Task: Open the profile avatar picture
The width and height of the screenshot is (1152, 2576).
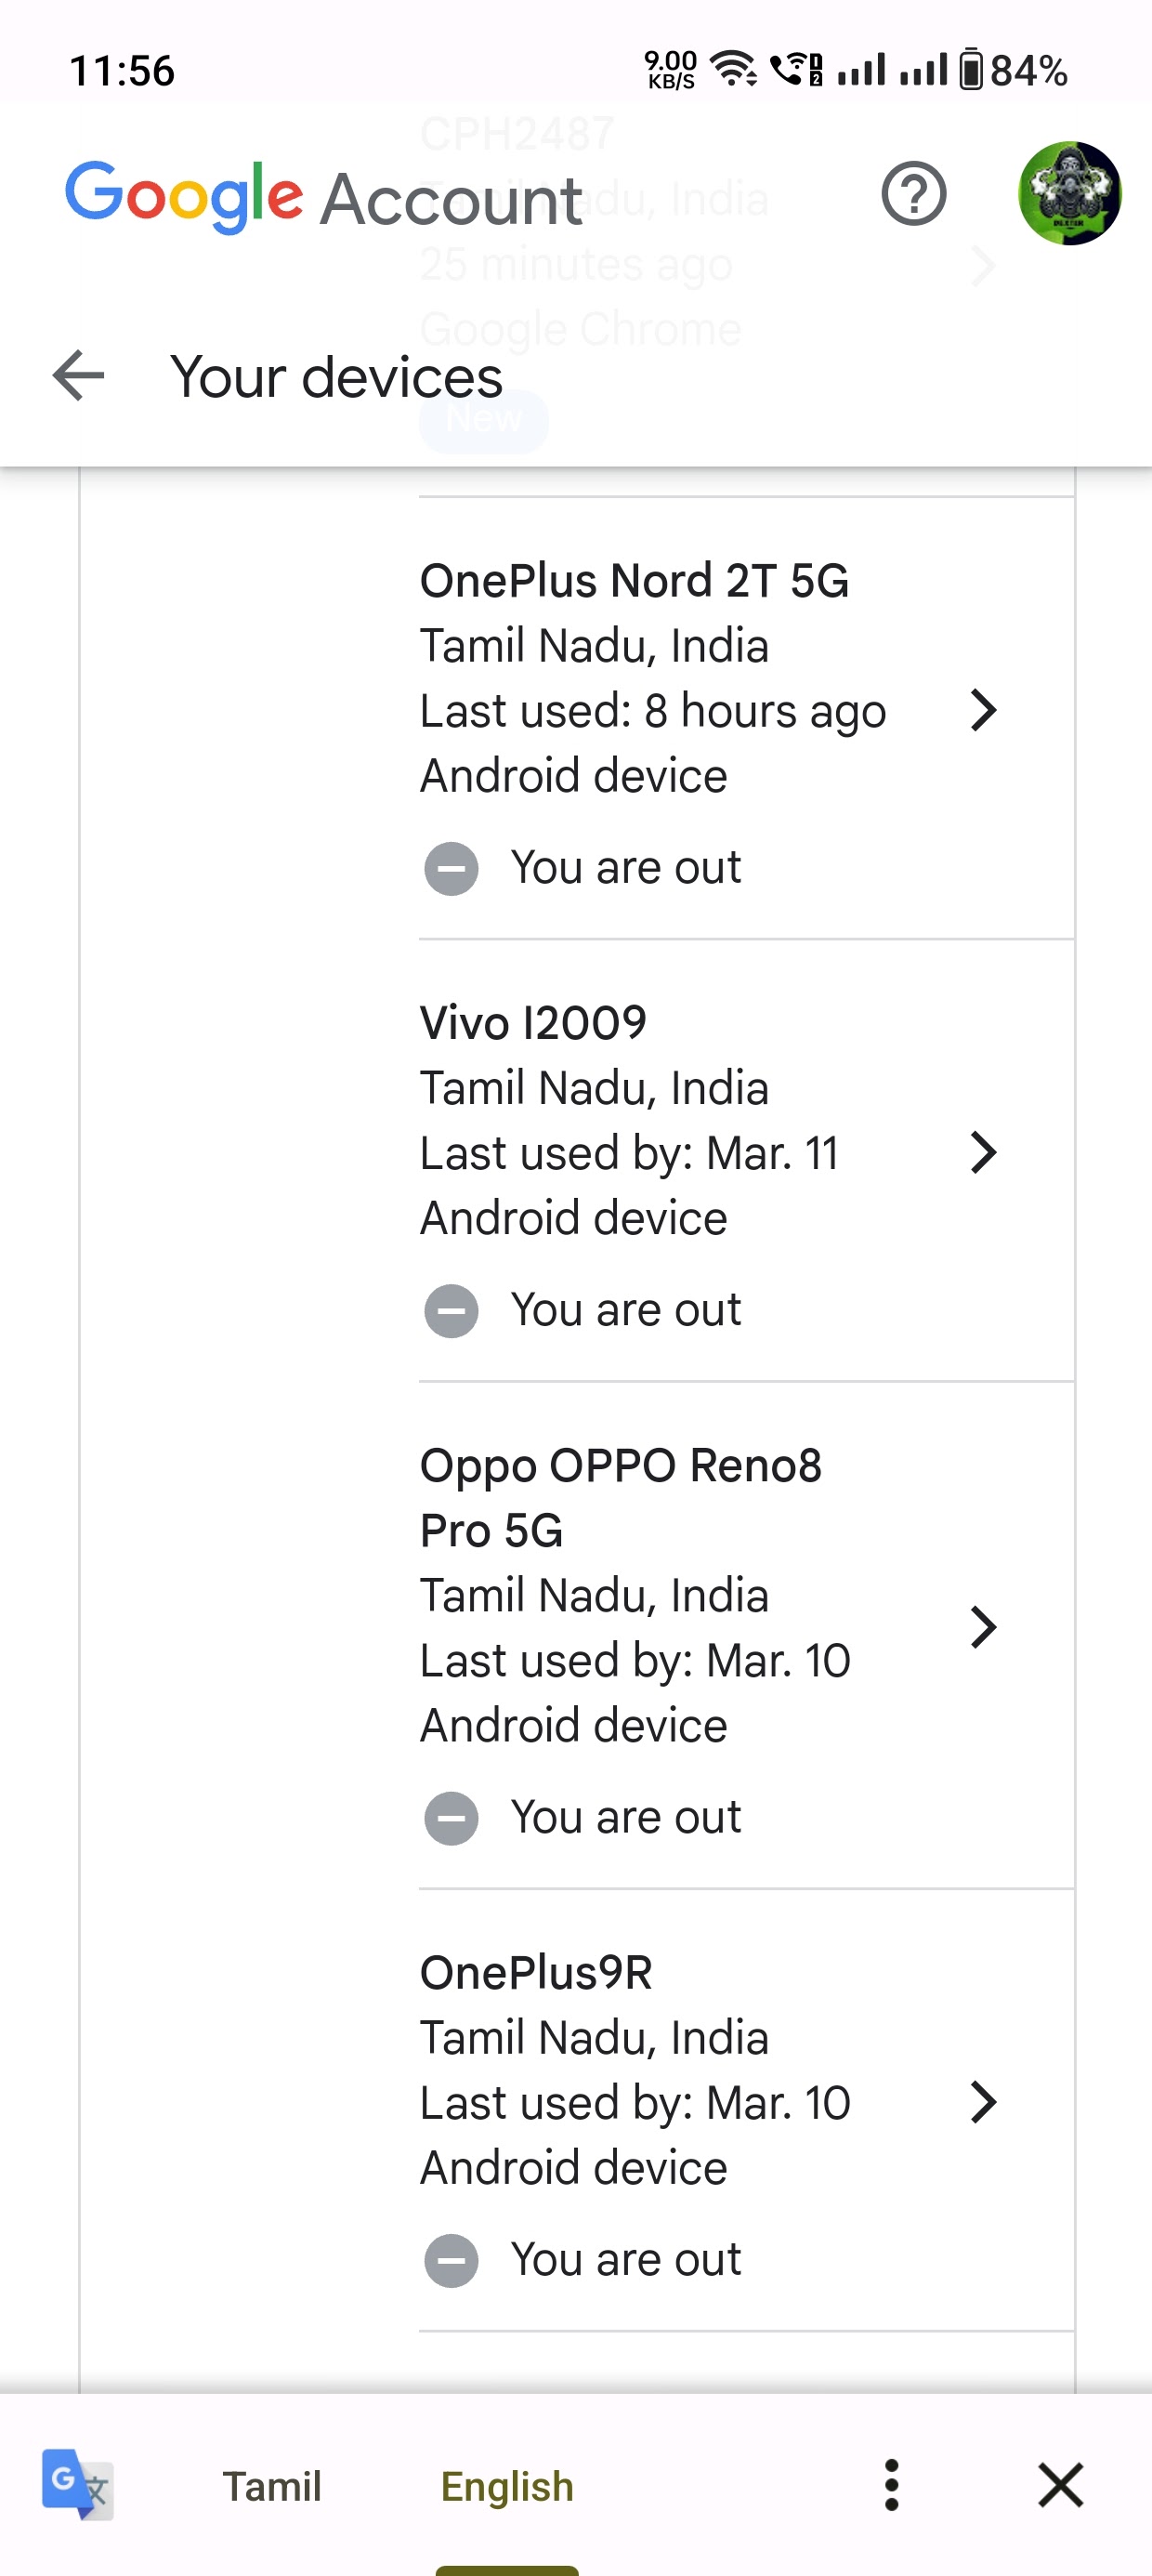Action: pos(1069,194)
